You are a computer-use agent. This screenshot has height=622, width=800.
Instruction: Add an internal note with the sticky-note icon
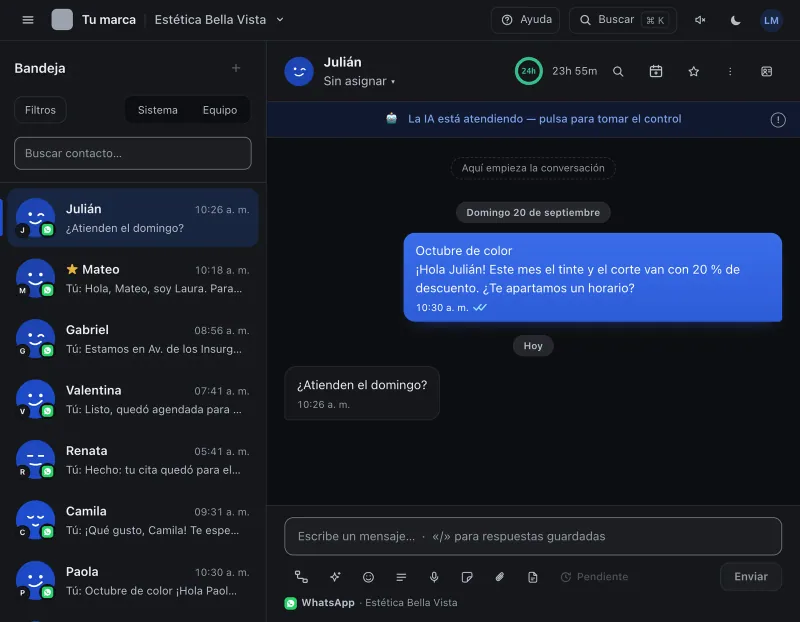pos(467,577)
